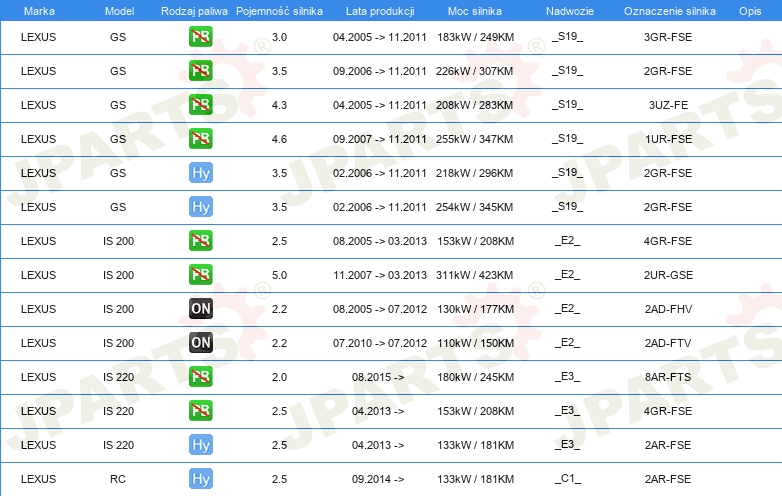The image size is (782, 496).
Task: Click the Oznaczenie silnika column header
Action: click(x=669, y=11)
